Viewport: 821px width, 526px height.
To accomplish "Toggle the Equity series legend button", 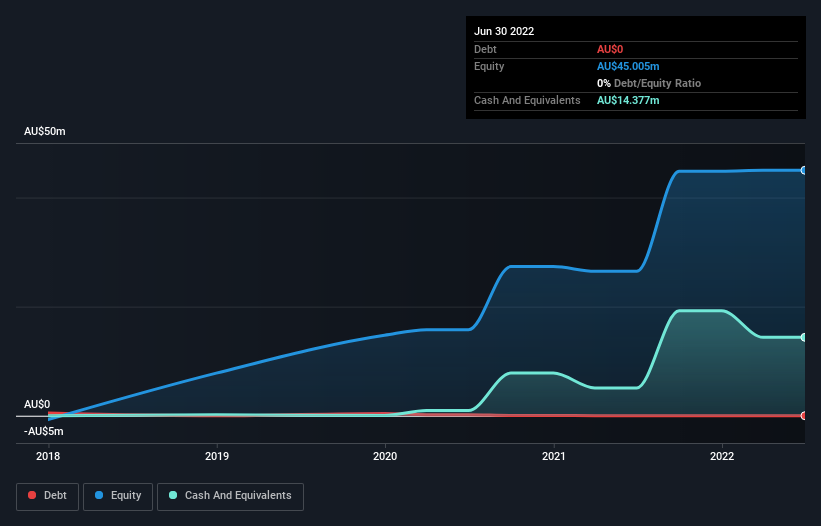I will 118,496.
